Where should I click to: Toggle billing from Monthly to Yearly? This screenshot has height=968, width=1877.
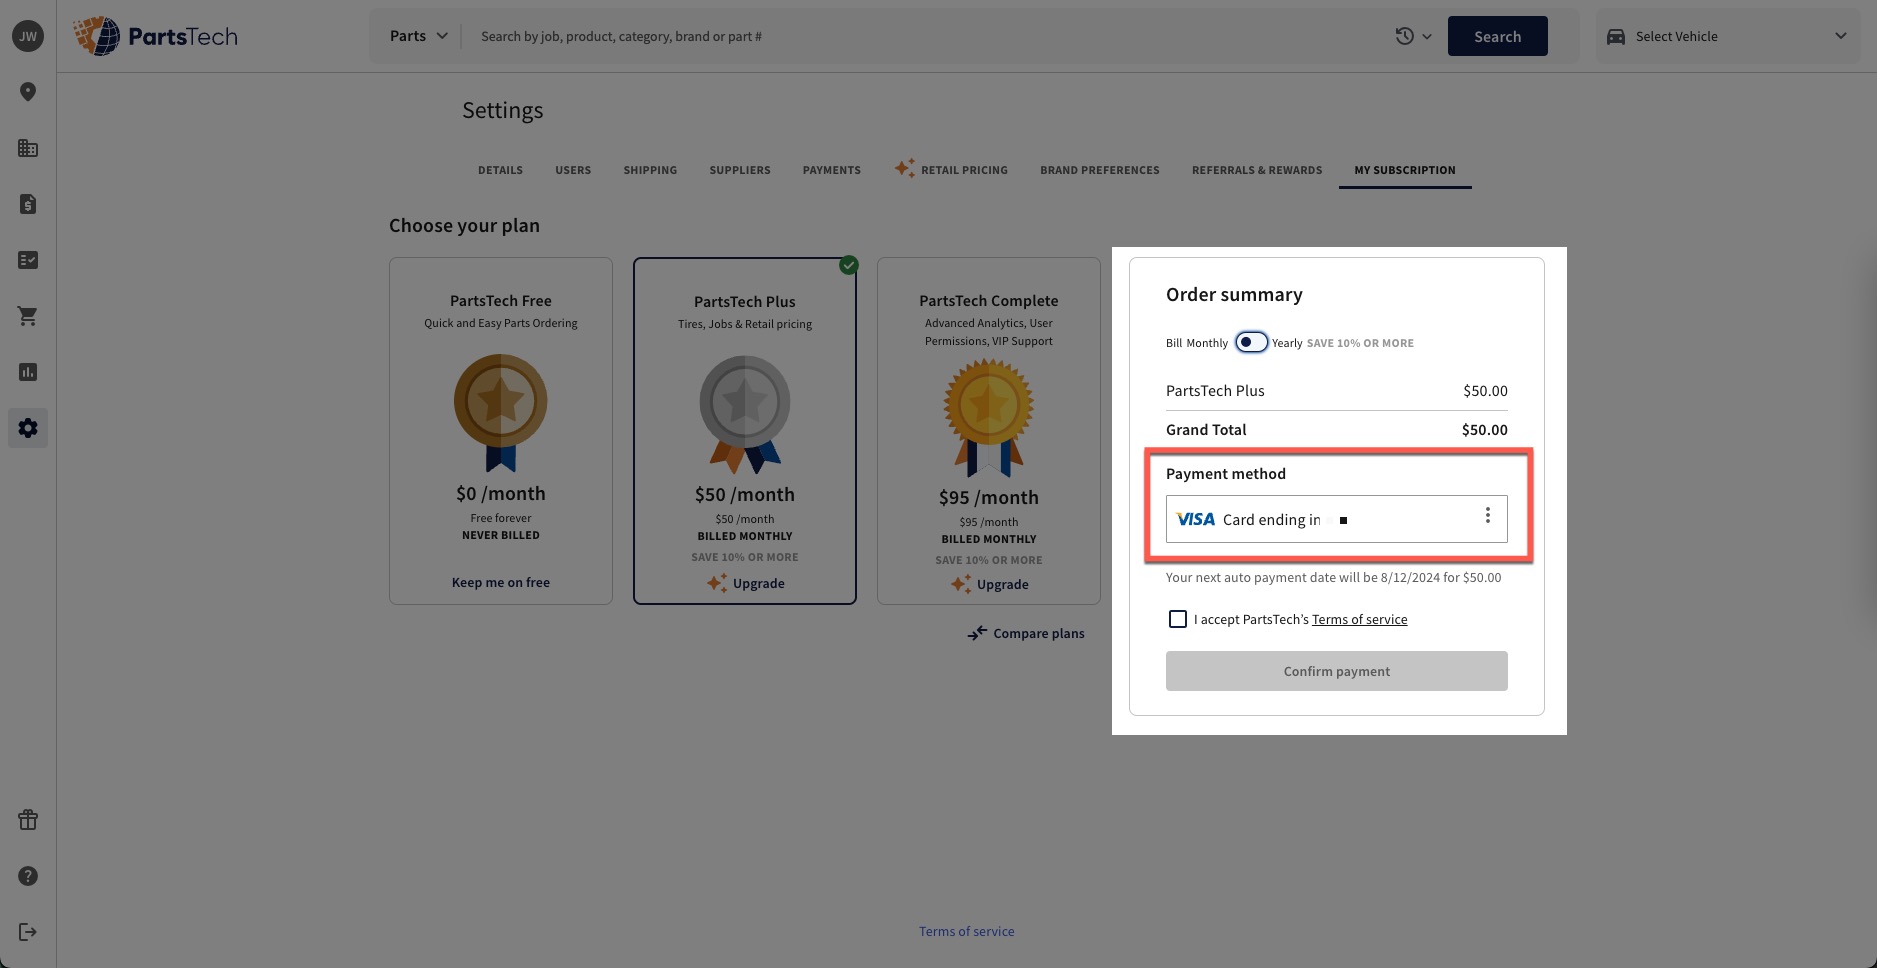(1249, 341)
